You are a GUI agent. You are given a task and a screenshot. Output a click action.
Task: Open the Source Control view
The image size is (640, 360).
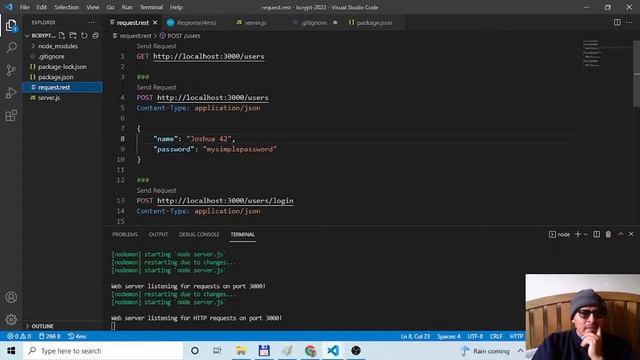coord(11,70)
